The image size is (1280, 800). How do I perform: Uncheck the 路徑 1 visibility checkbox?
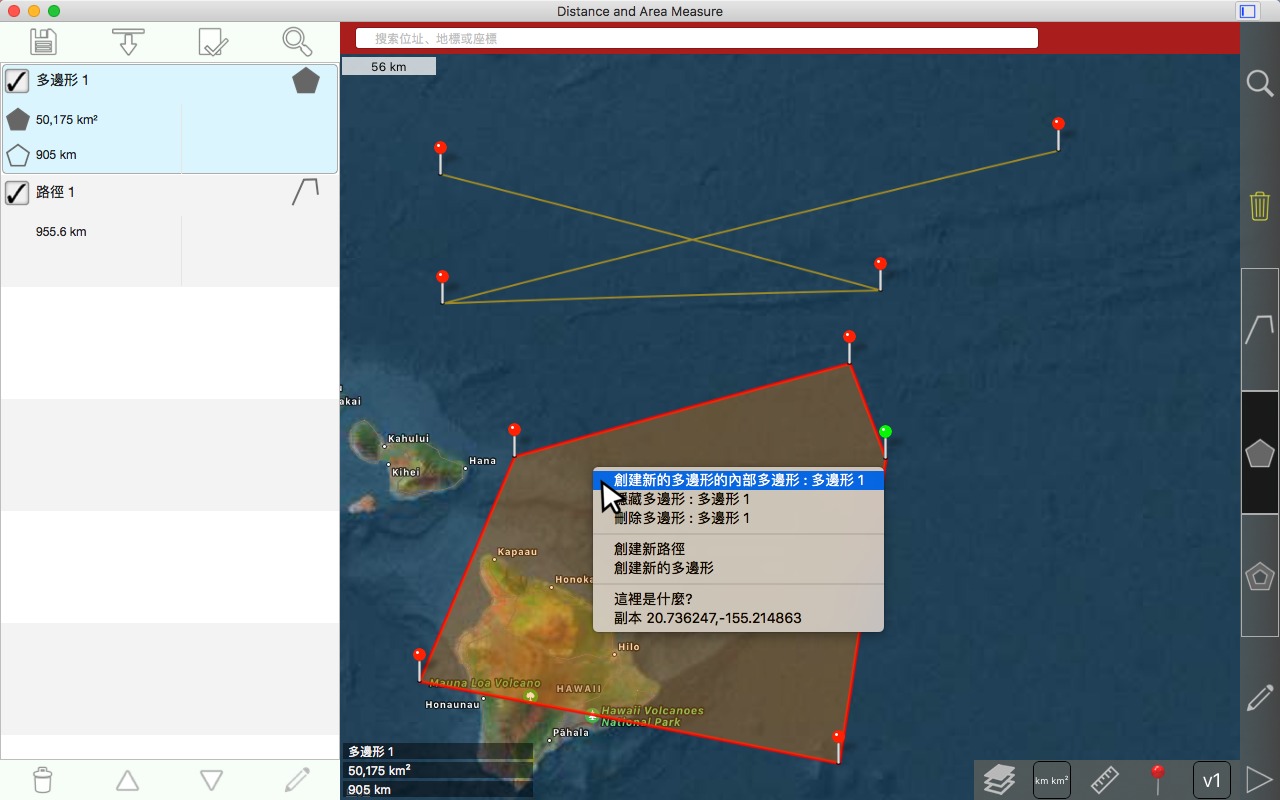17,192
